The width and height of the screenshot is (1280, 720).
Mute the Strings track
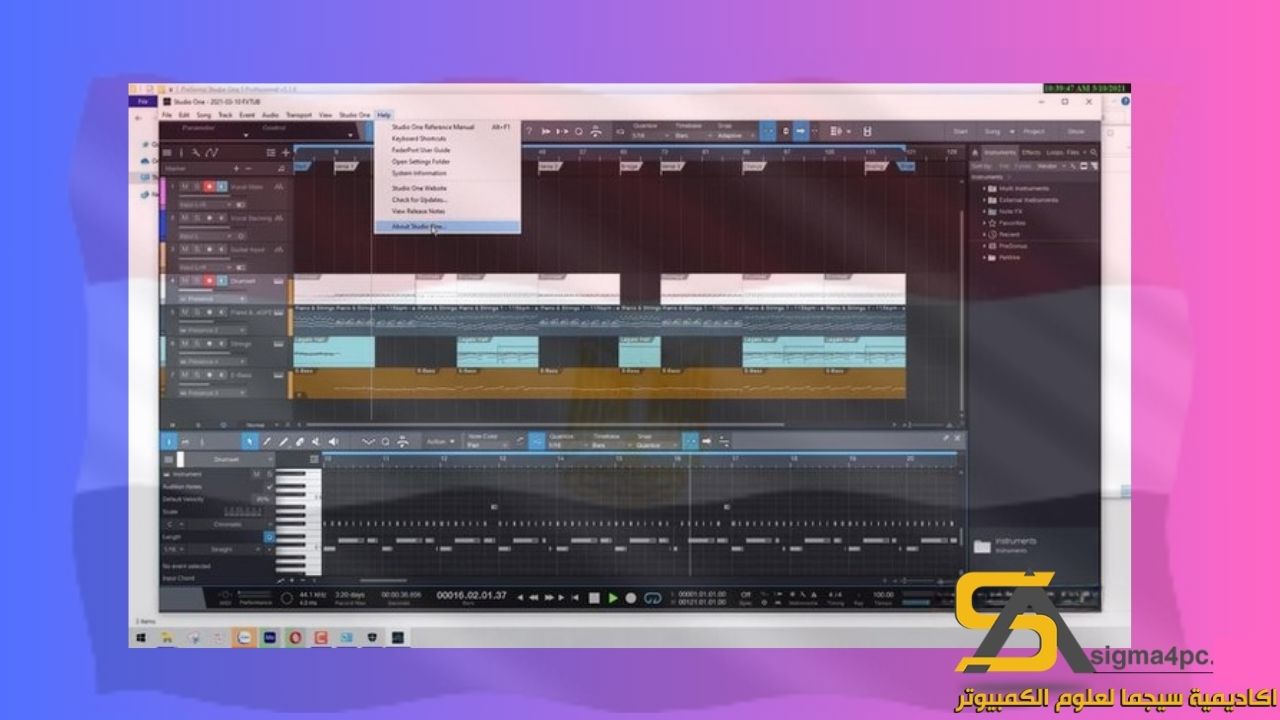click(x=185, y=343)
